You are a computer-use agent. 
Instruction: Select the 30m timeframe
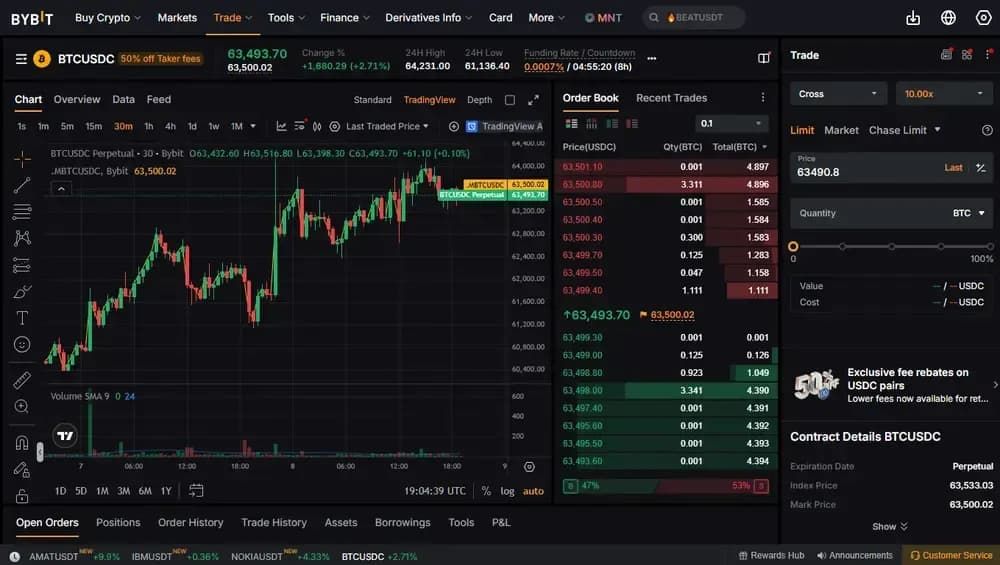[x=123, y=126]
